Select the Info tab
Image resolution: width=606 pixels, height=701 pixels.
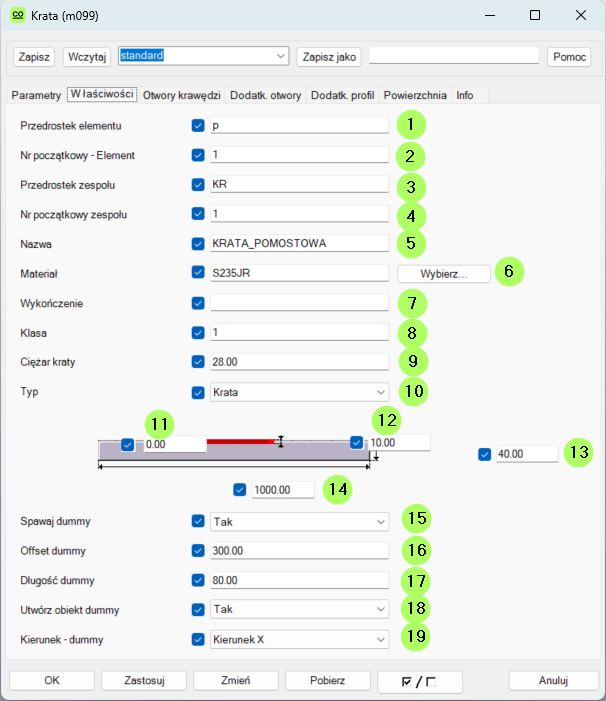[x=465, y=95]
